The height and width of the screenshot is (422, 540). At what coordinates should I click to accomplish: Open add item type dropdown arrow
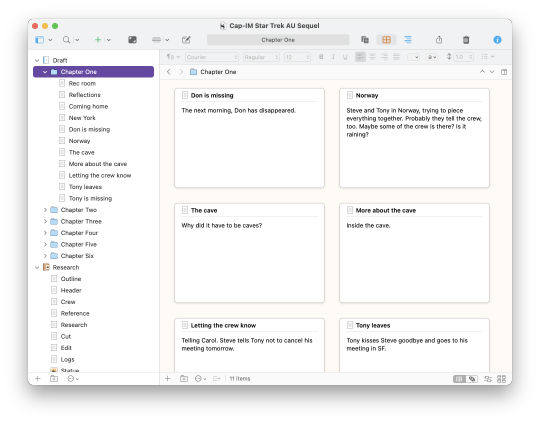109,40
